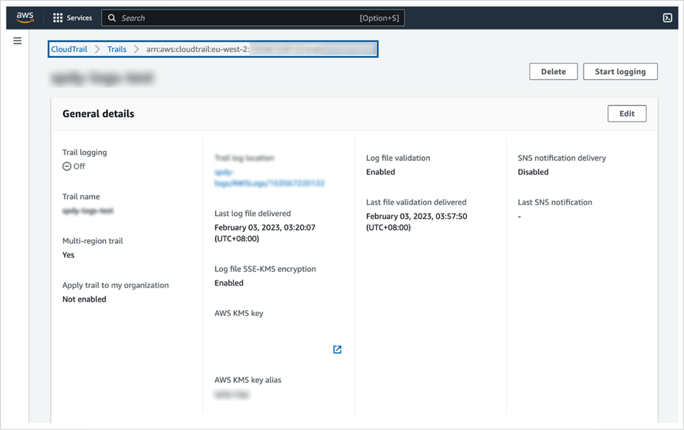Open the Services menu label
The image size is (684, 430).
click(x=79, y=18)
